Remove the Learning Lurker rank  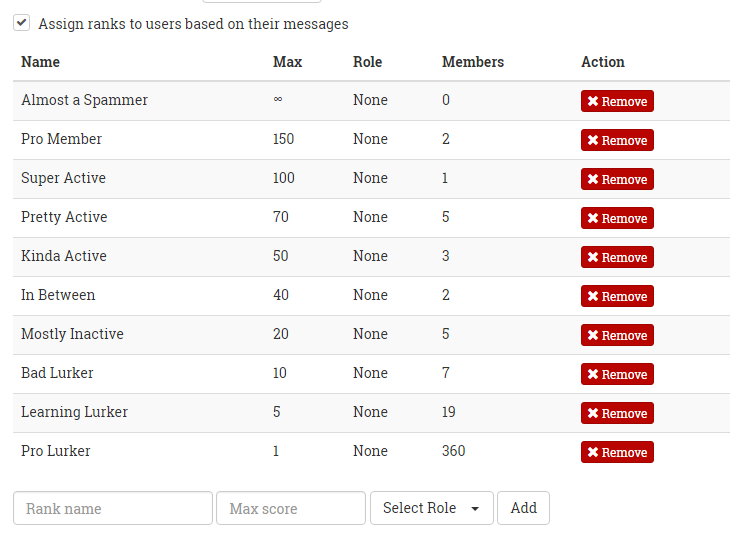pyautogui.click(x=617, y=413)
